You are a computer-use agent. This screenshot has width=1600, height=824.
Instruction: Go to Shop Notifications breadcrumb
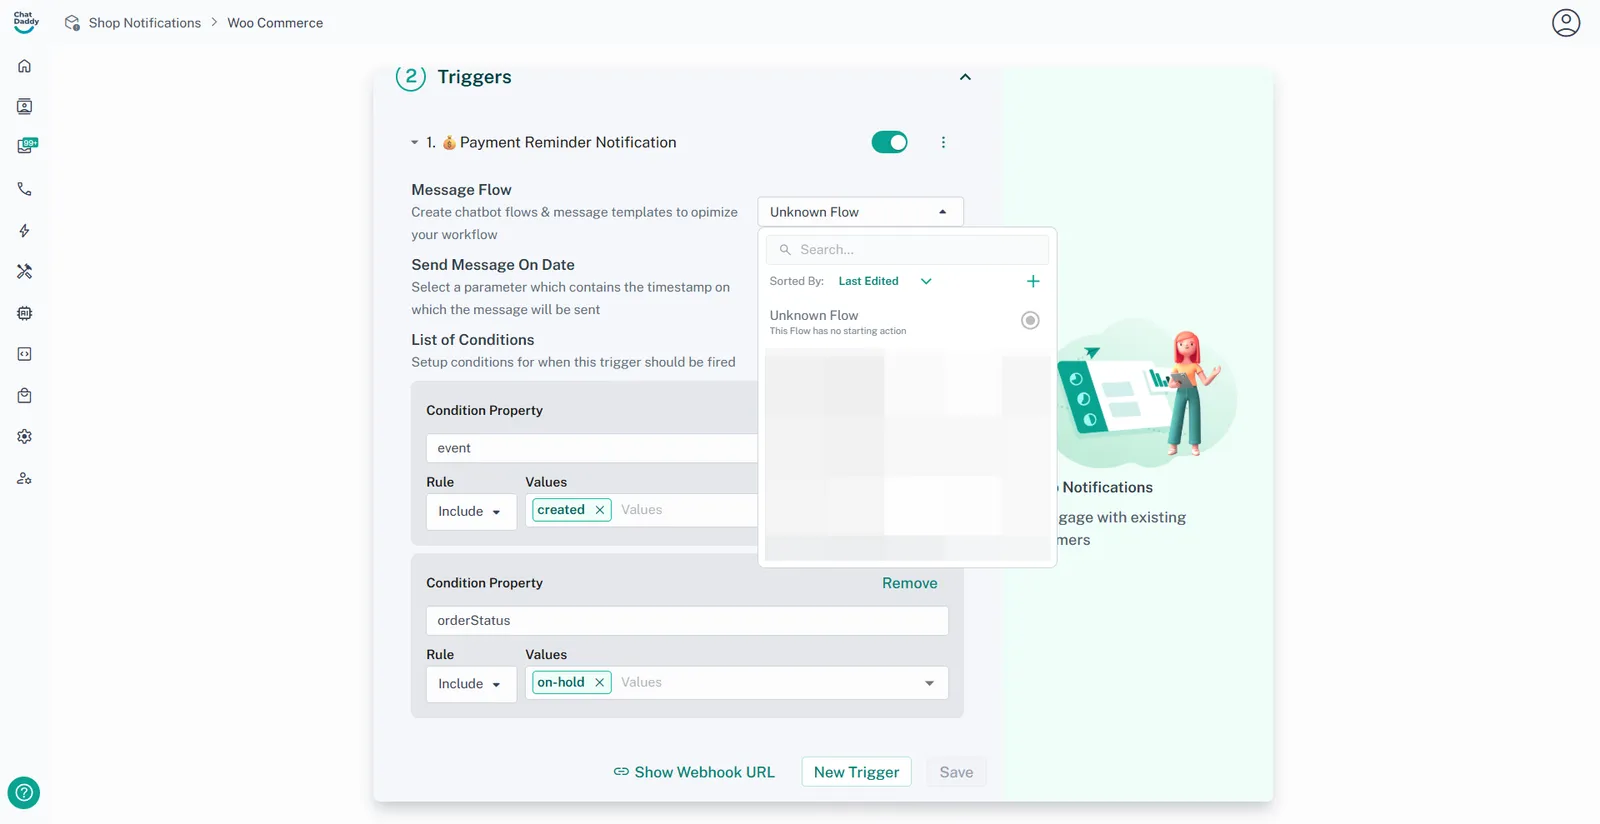(144, 23)
